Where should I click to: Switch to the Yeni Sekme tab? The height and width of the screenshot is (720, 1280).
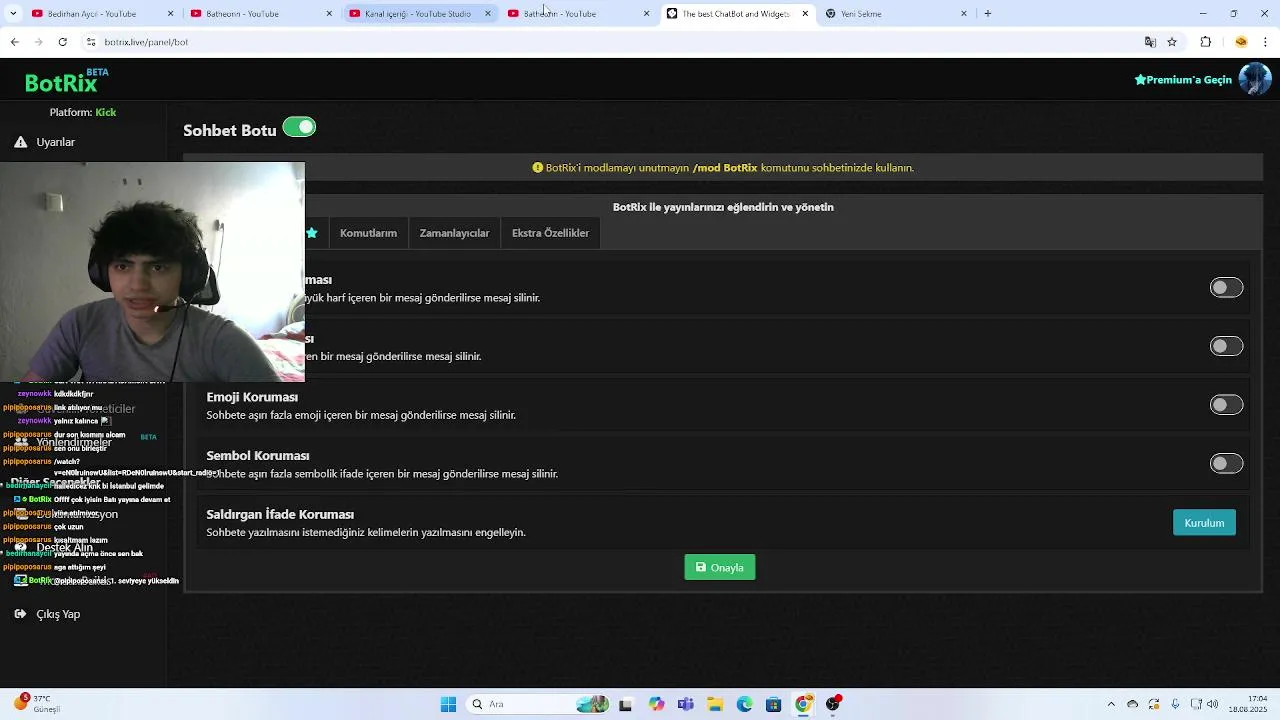coord(896,14)
